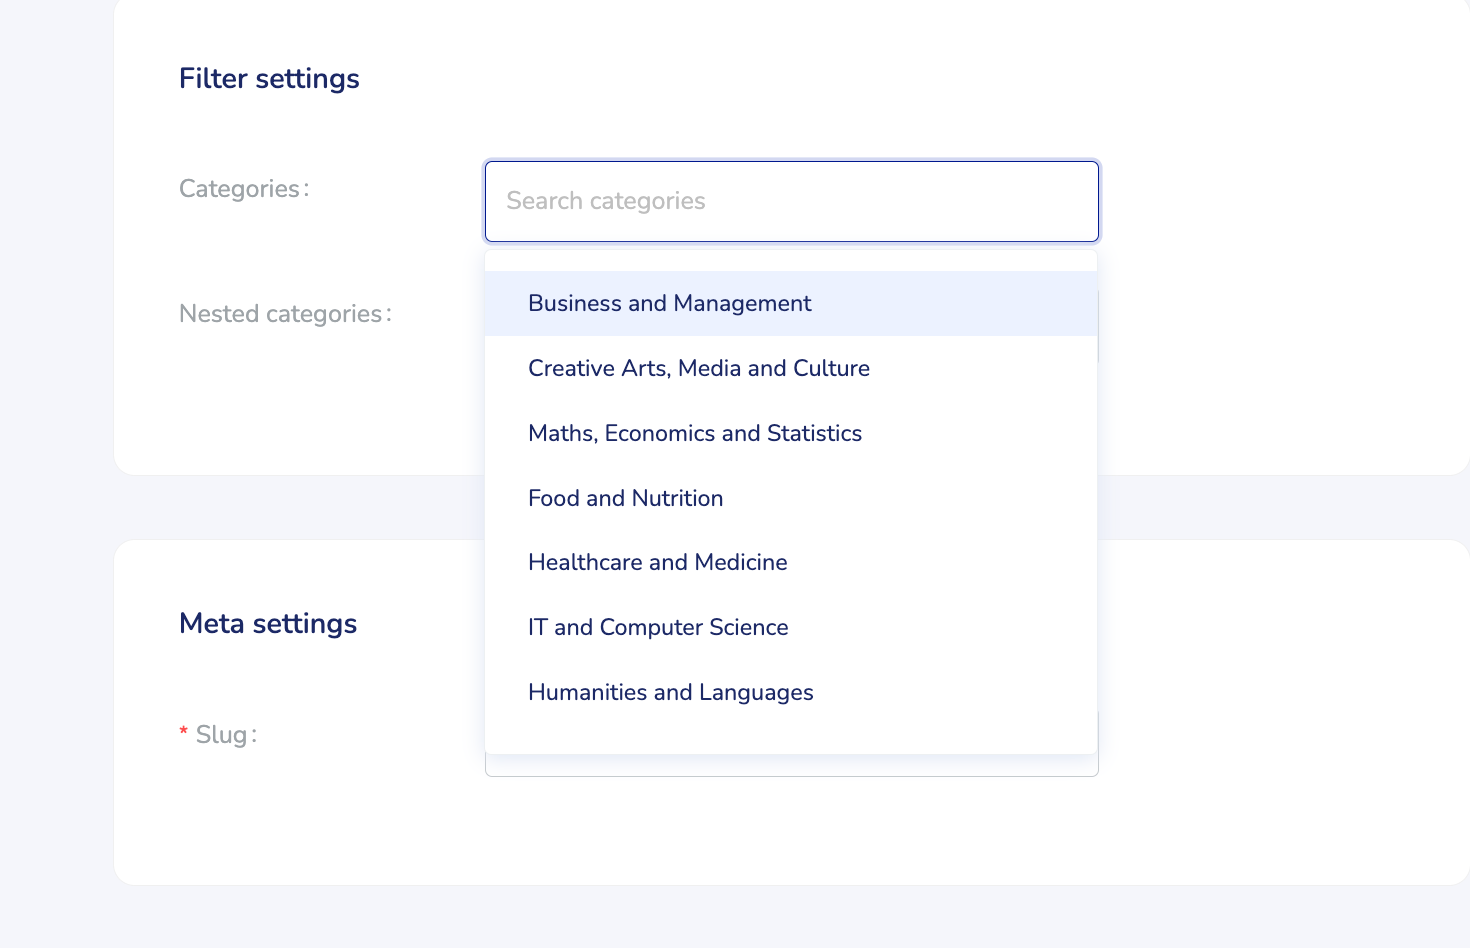Select IT and Computer Science
This screenshot has width=1470, height=948.
[658, 628]
